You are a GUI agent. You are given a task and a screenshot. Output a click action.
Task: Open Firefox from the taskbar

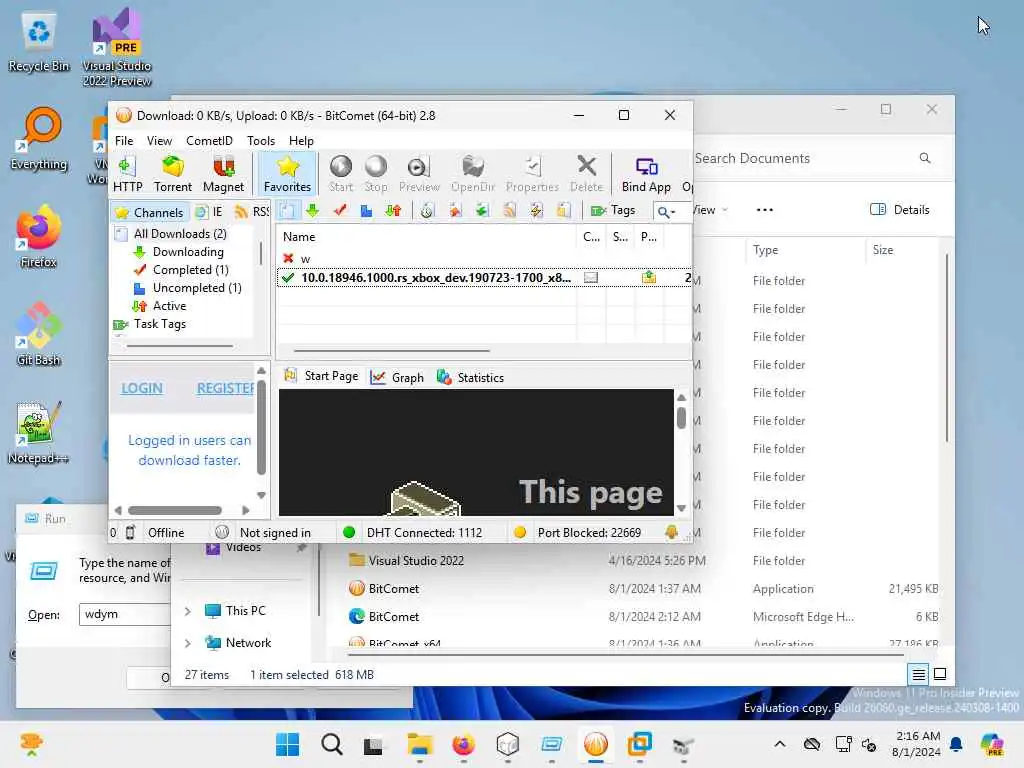point(464,744)
